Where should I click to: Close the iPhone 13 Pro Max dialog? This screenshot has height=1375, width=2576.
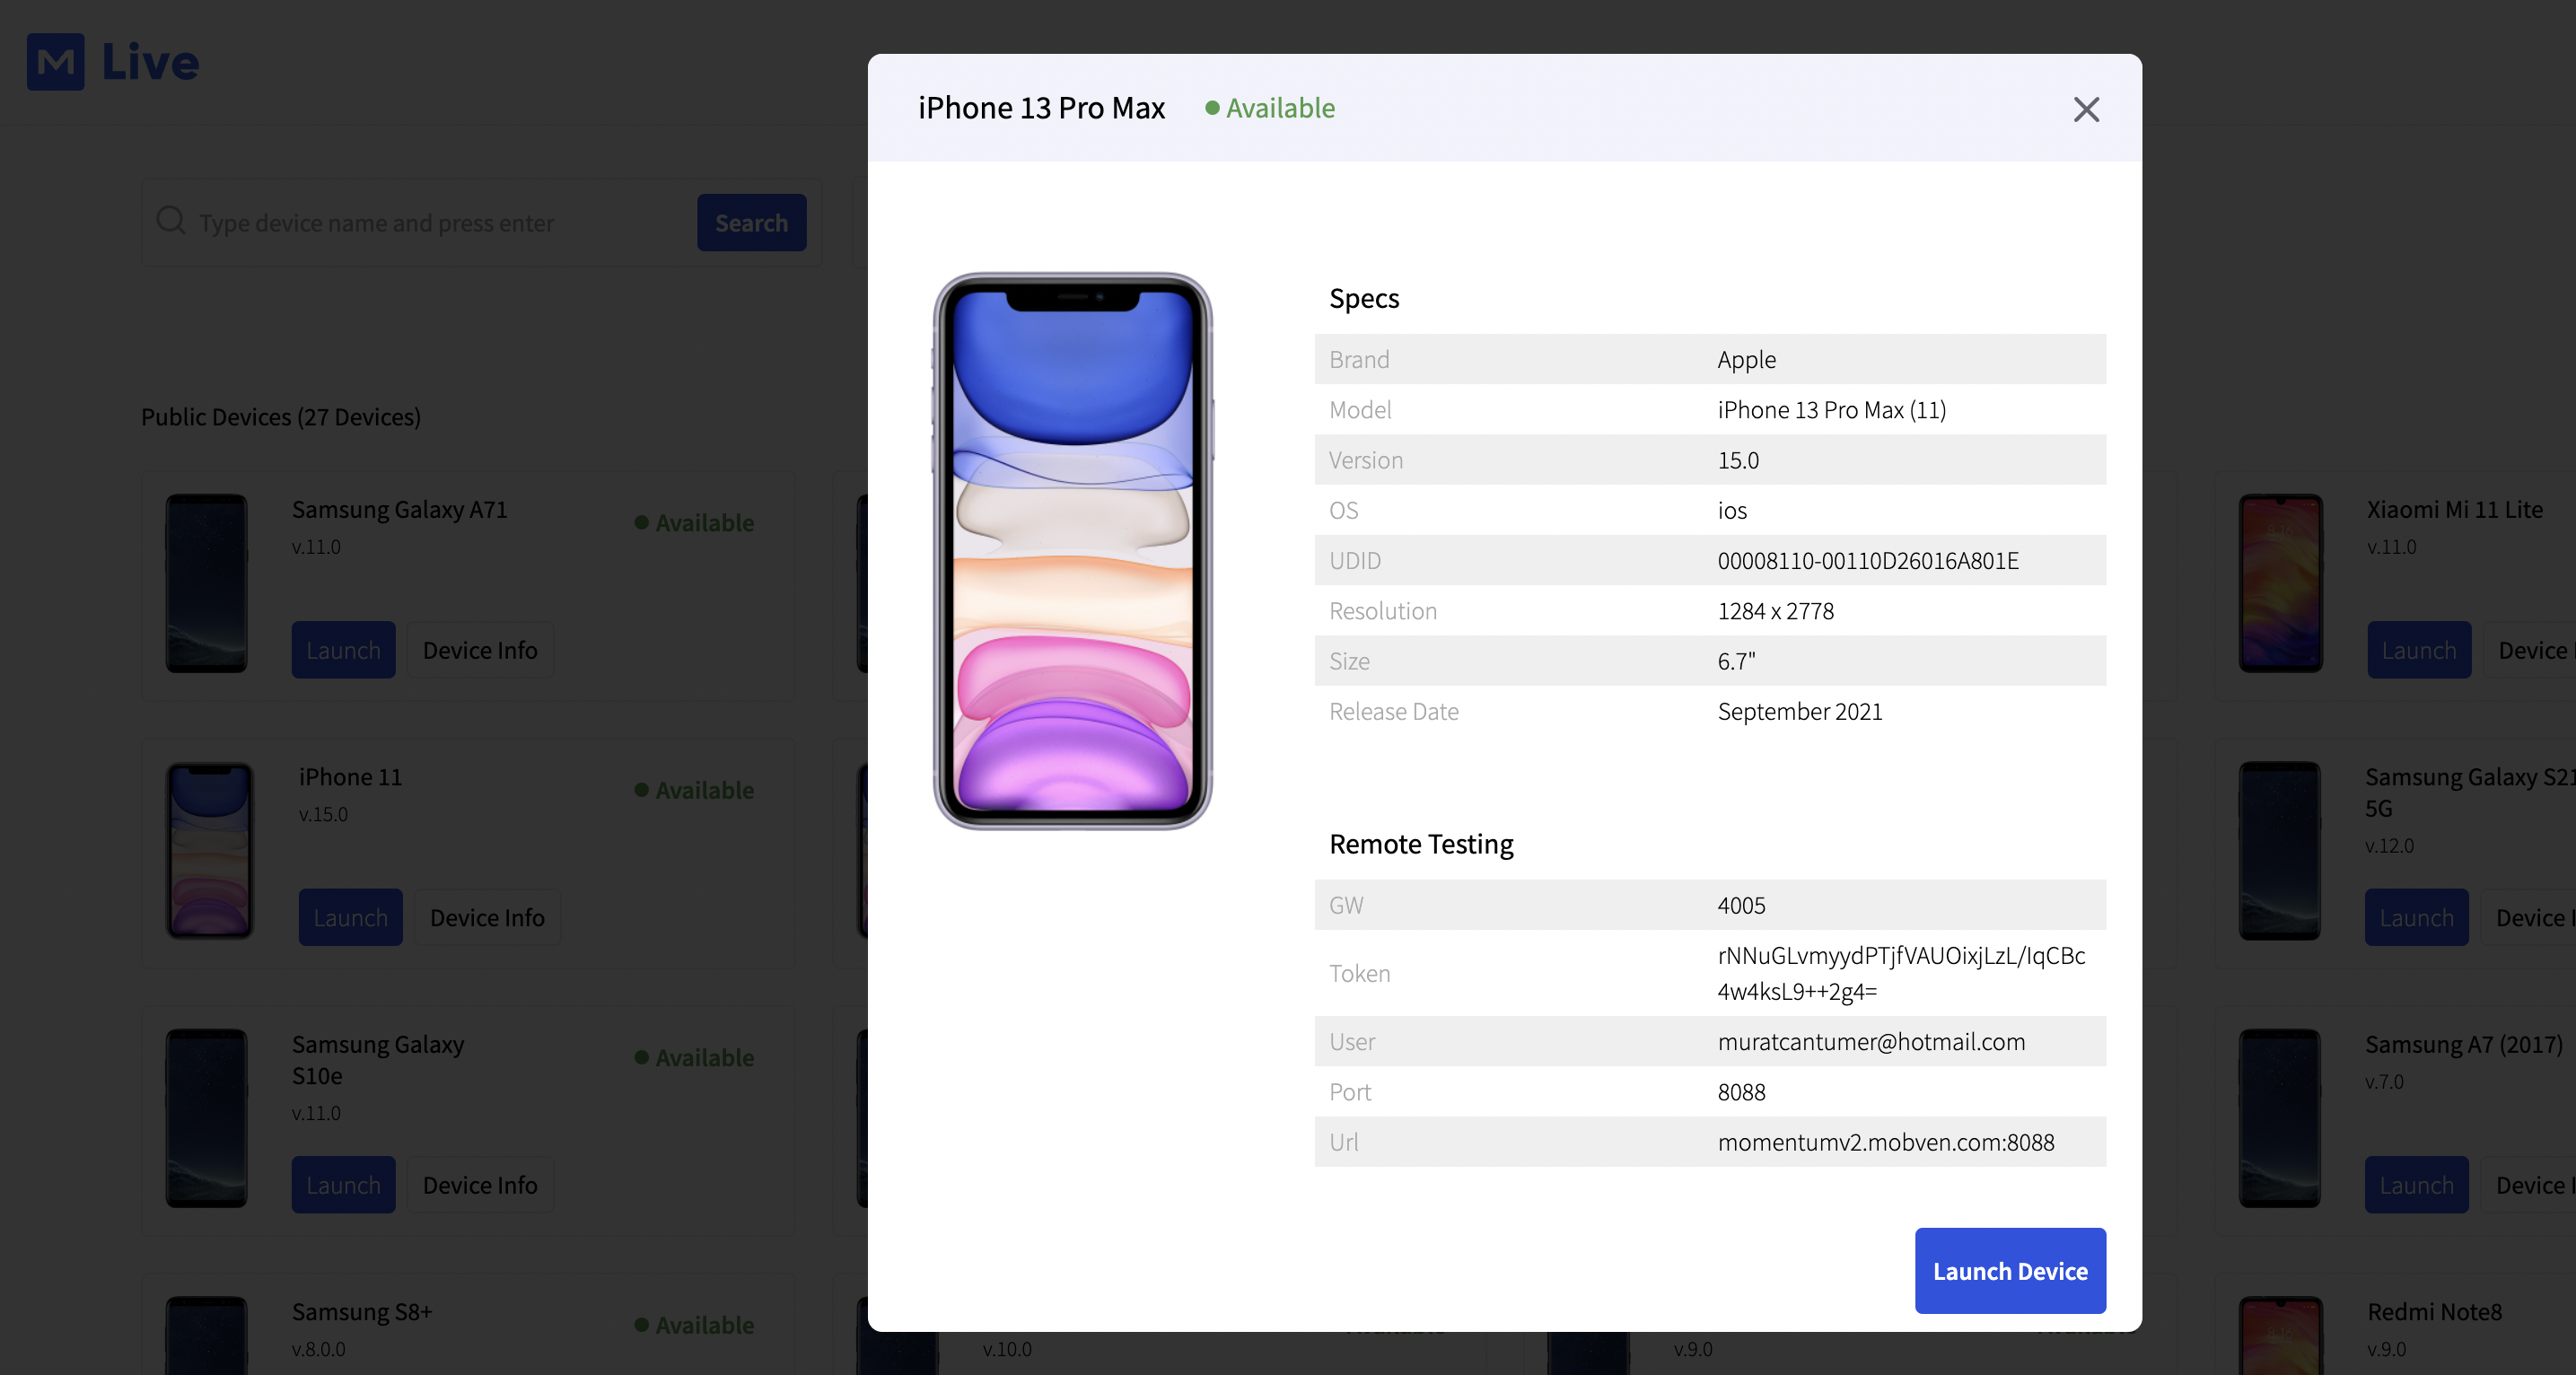(2086, 109)
